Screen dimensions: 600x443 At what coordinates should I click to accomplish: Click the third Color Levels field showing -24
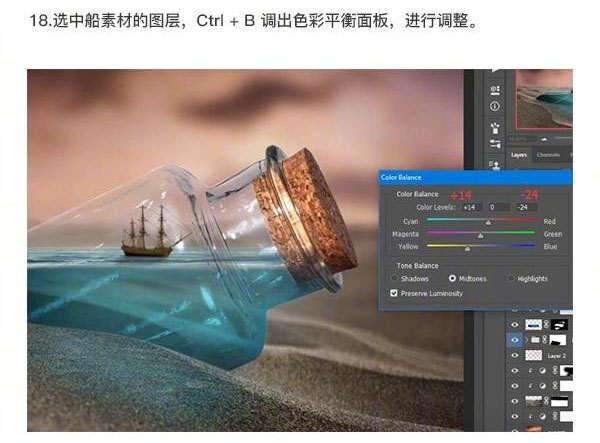527,207
